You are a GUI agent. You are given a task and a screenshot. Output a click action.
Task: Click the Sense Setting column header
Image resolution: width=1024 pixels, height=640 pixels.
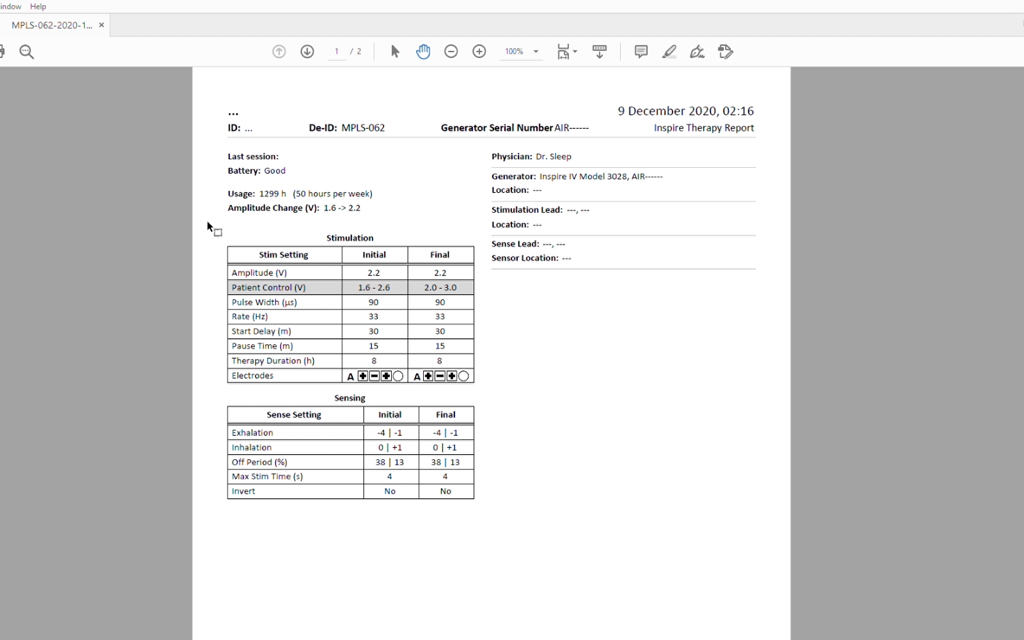tap(294, 415)
